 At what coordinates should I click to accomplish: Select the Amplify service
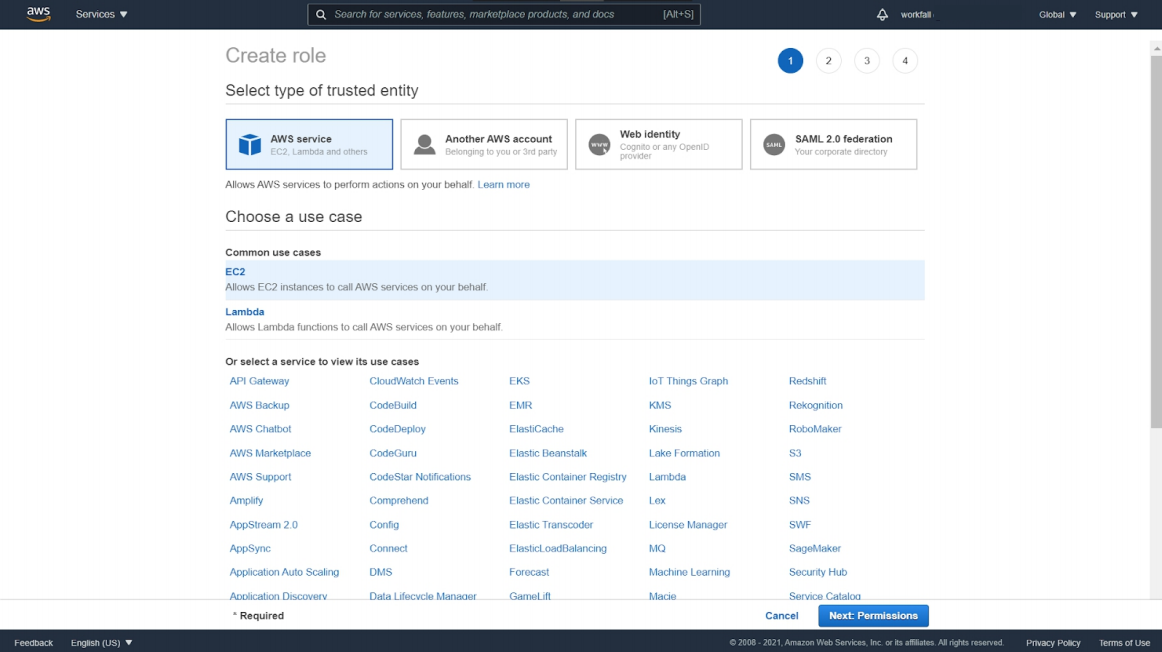pyautogui.click(x=246, y=500)
